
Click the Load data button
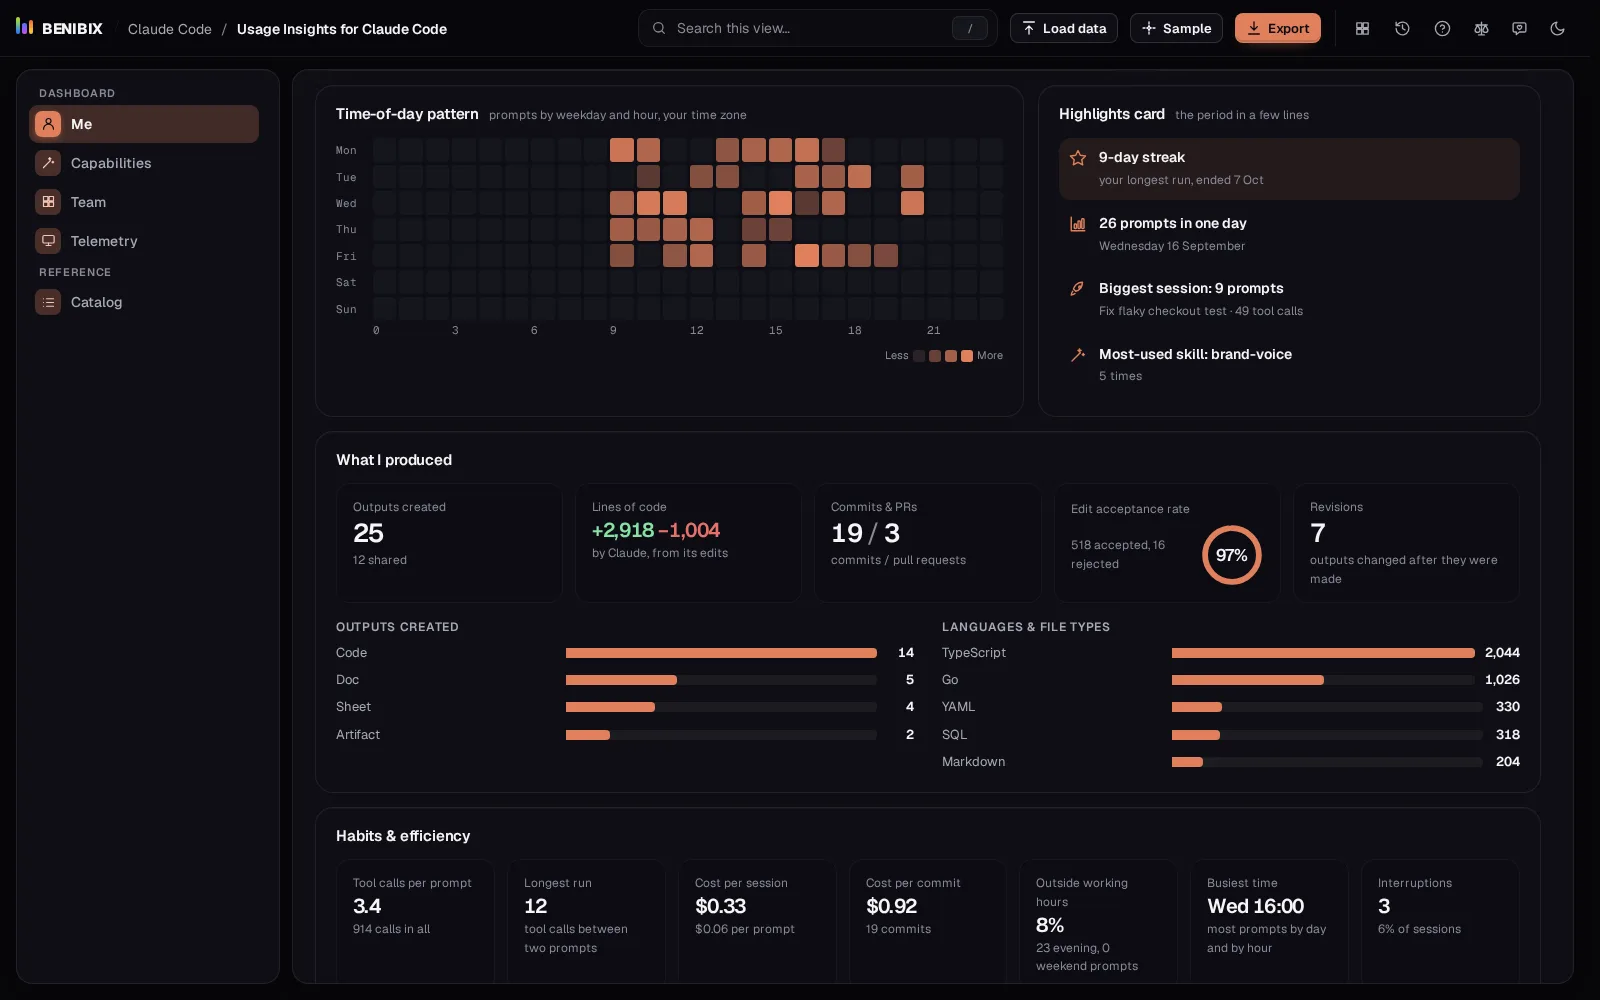tap(1064, 28)
